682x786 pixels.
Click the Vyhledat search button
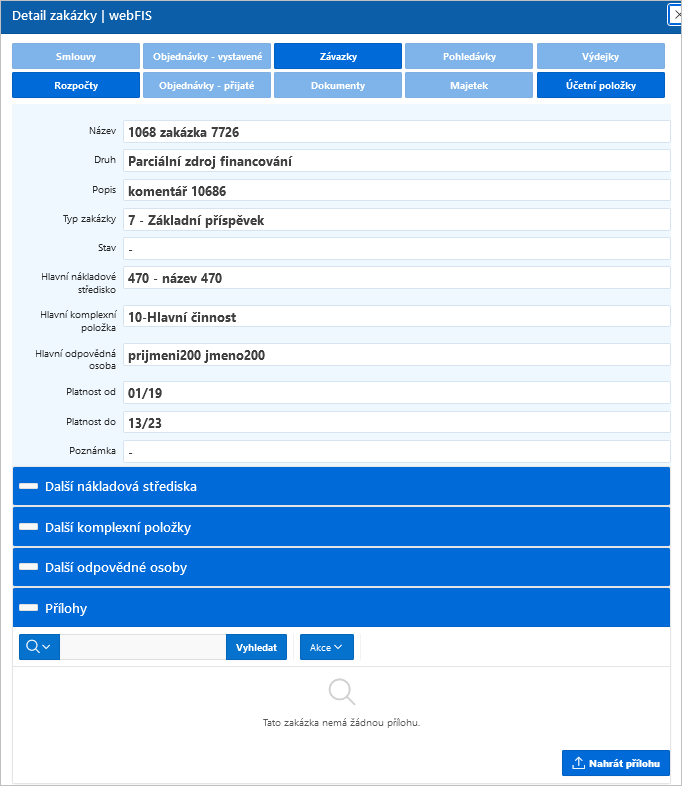[x=256, y=647]
